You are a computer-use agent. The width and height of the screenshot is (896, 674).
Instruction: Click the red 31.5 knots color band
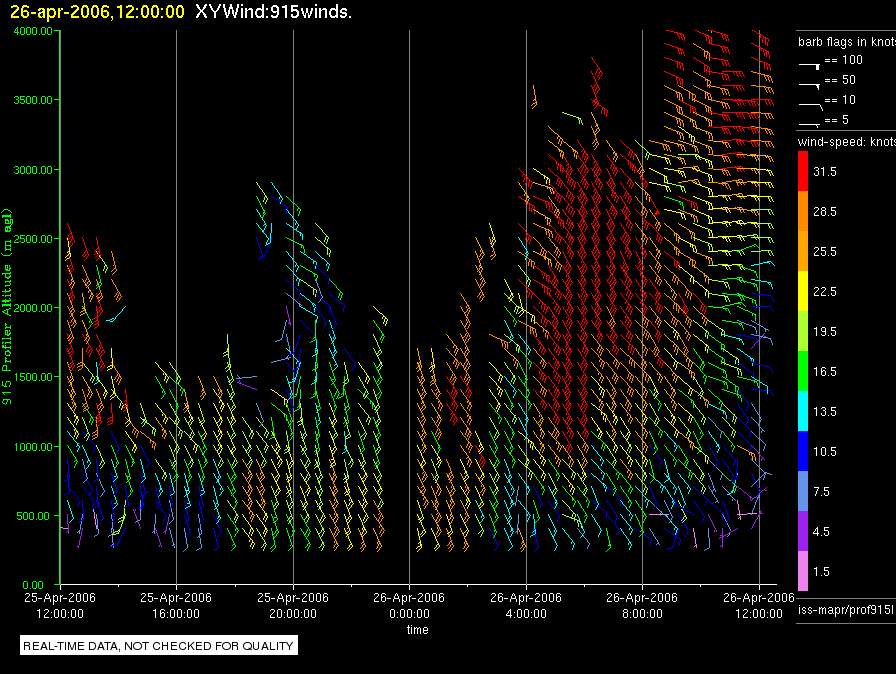tap(802, 172)
